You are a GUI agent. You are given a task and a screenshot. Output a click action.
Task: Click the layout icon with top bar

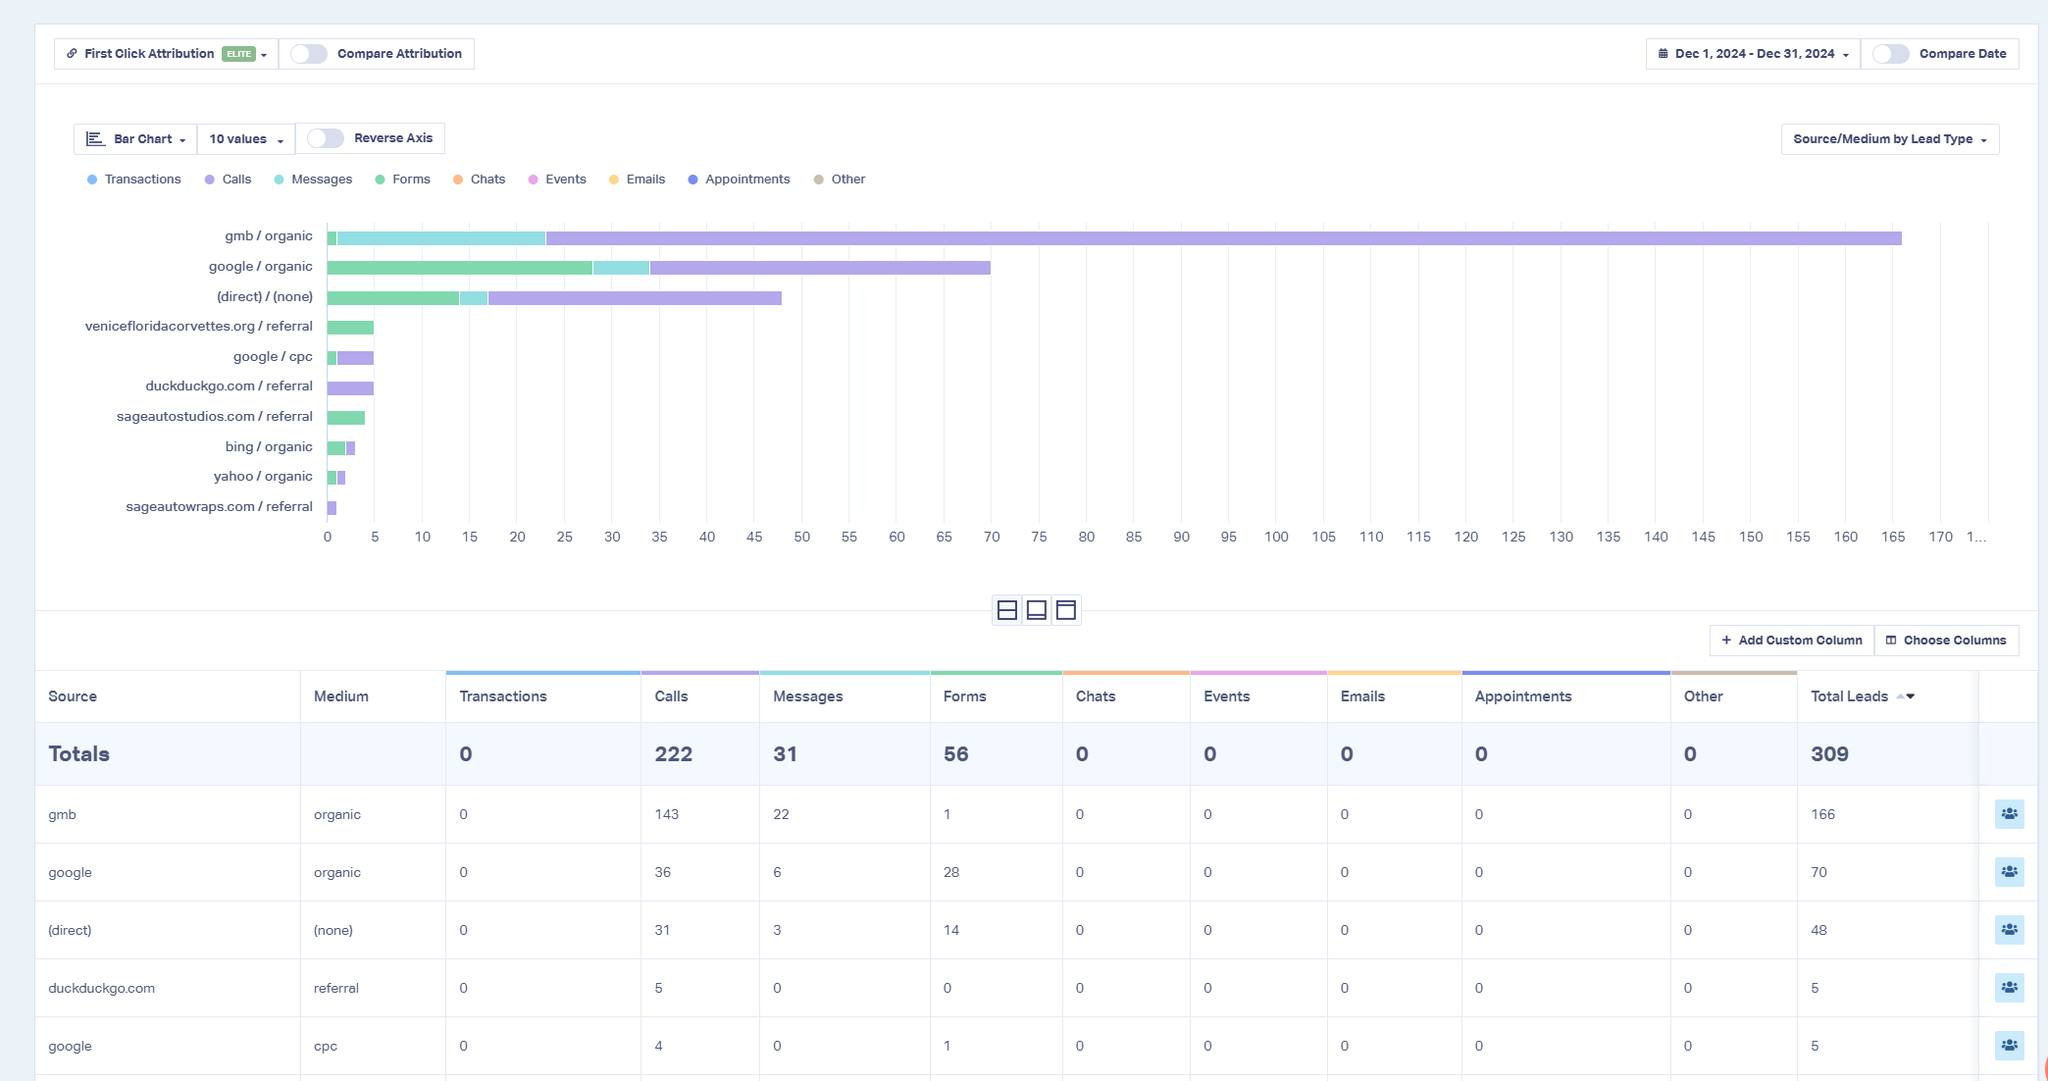(x=1066, y=610)
